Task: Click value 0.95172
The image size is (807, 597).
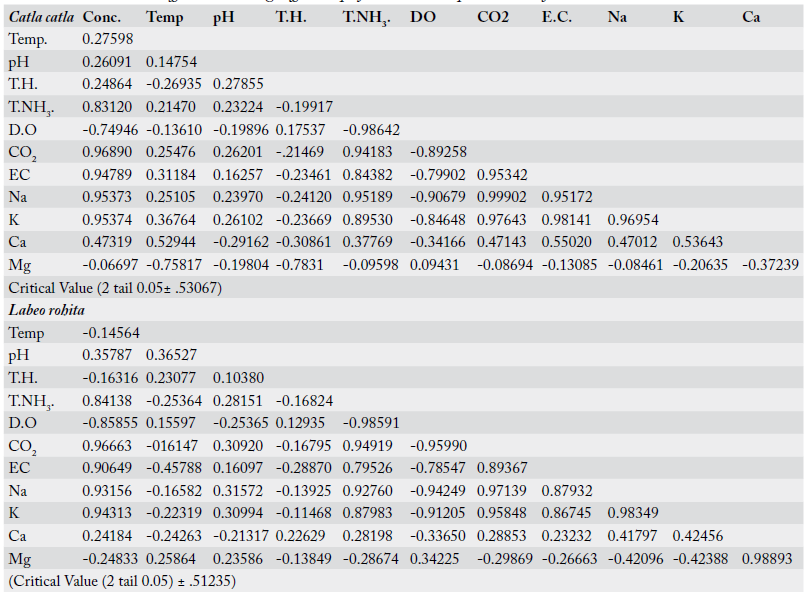Action: 567,197
